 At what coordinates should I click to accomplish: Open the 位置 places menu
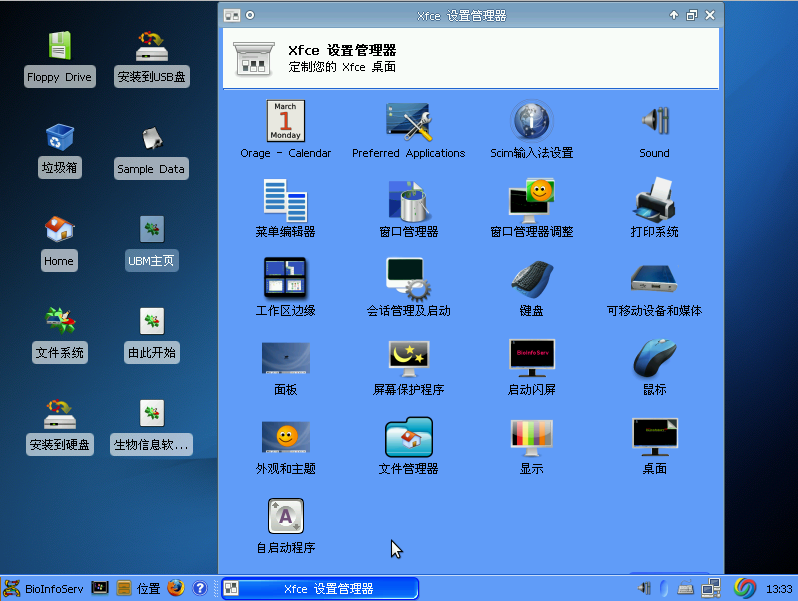[138, 588]
